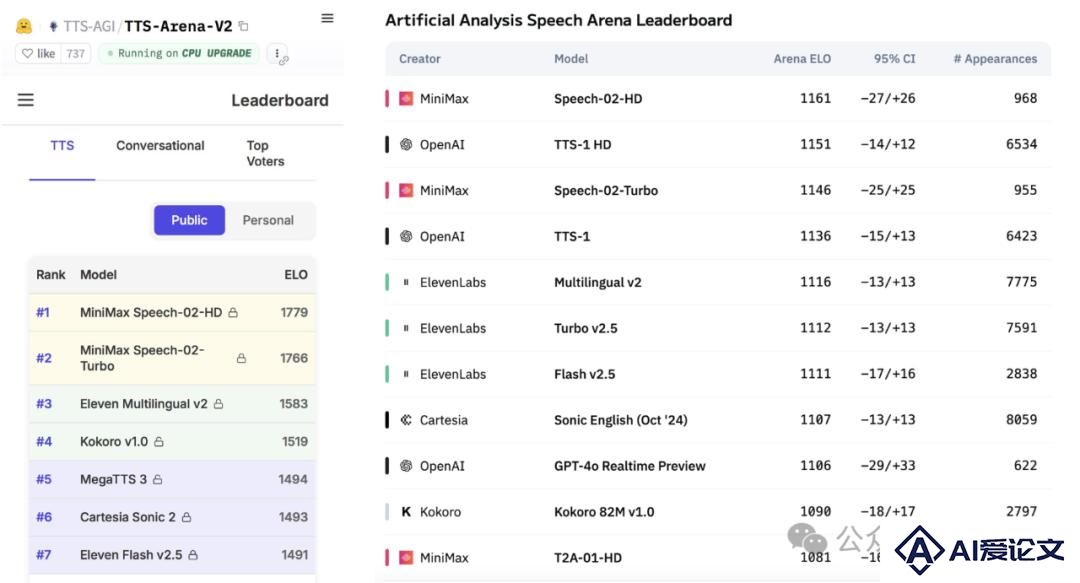
Task: Click TTS-1 HD model name
Action: click(x=582, y=144)
